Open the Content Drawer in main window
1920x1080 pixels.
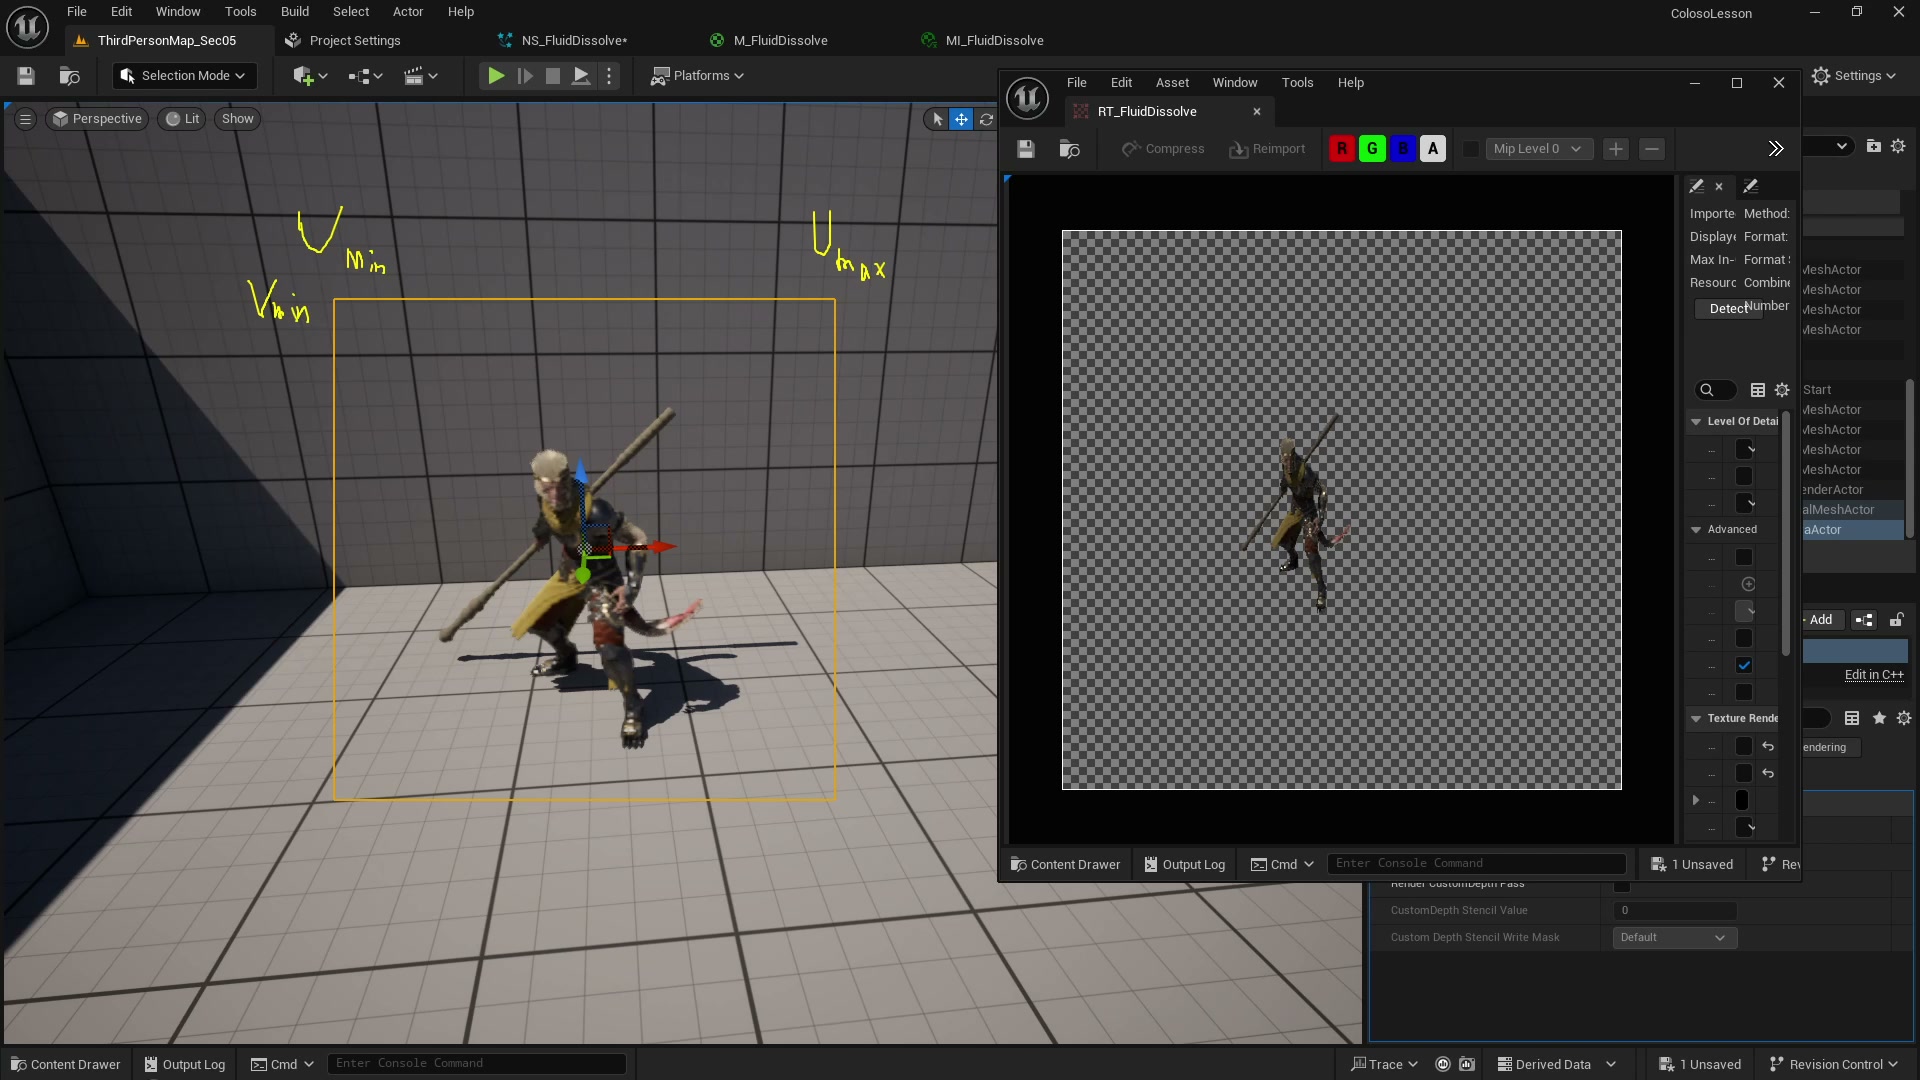[65, 1065]
